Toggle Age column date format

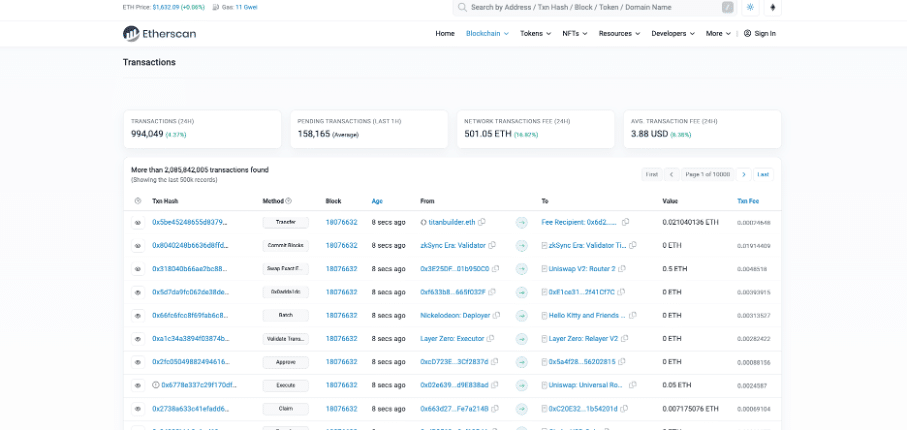(x=377, y=201)
